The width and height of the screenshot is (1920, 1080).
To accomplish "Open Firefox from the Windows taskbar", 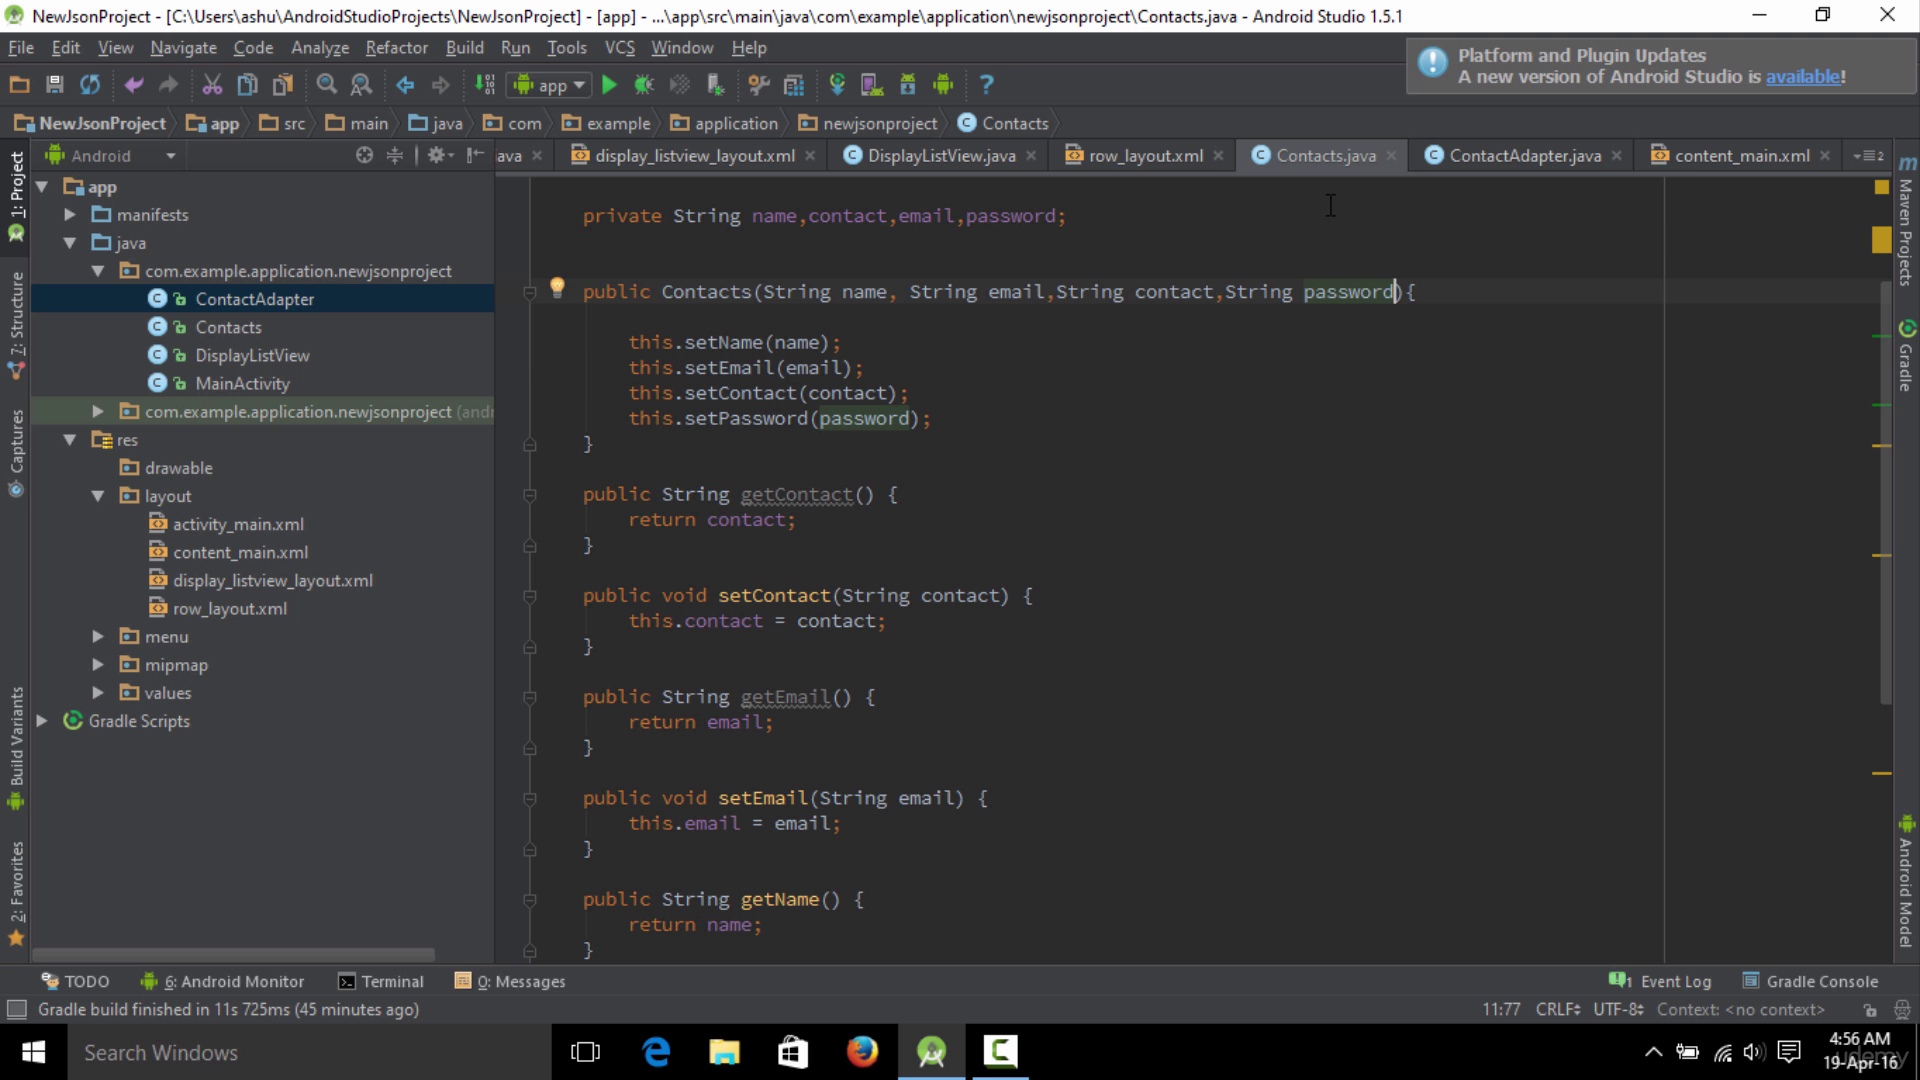I will coord(862,1052).
